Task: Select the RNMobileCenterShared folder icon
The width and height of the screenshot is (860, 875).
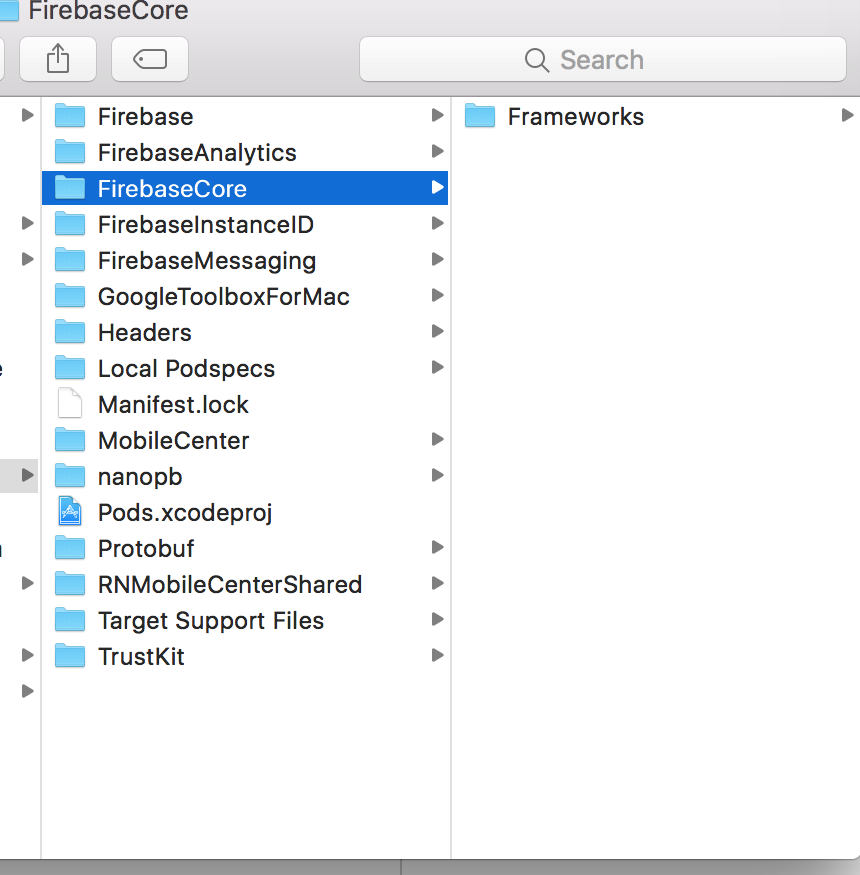Action: click(x=70, y=583)
